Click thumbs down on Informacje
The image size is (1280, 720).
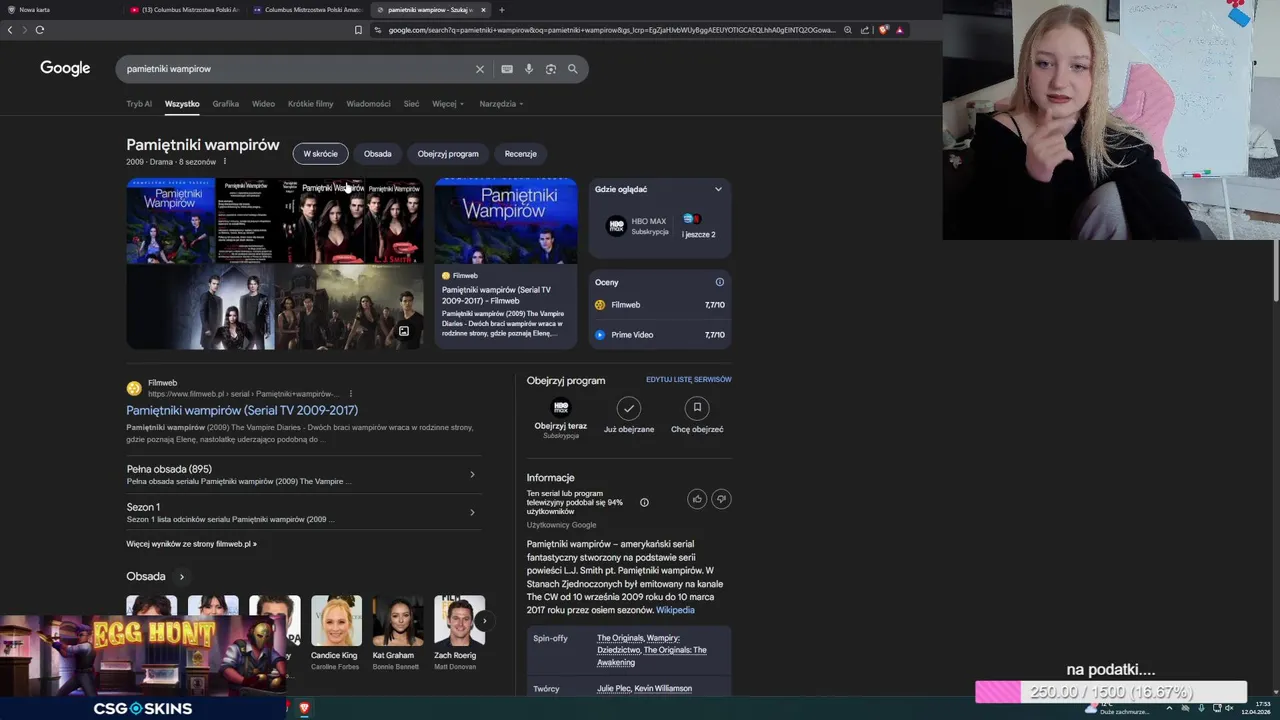pyautogui.click(x=721, y=499)
